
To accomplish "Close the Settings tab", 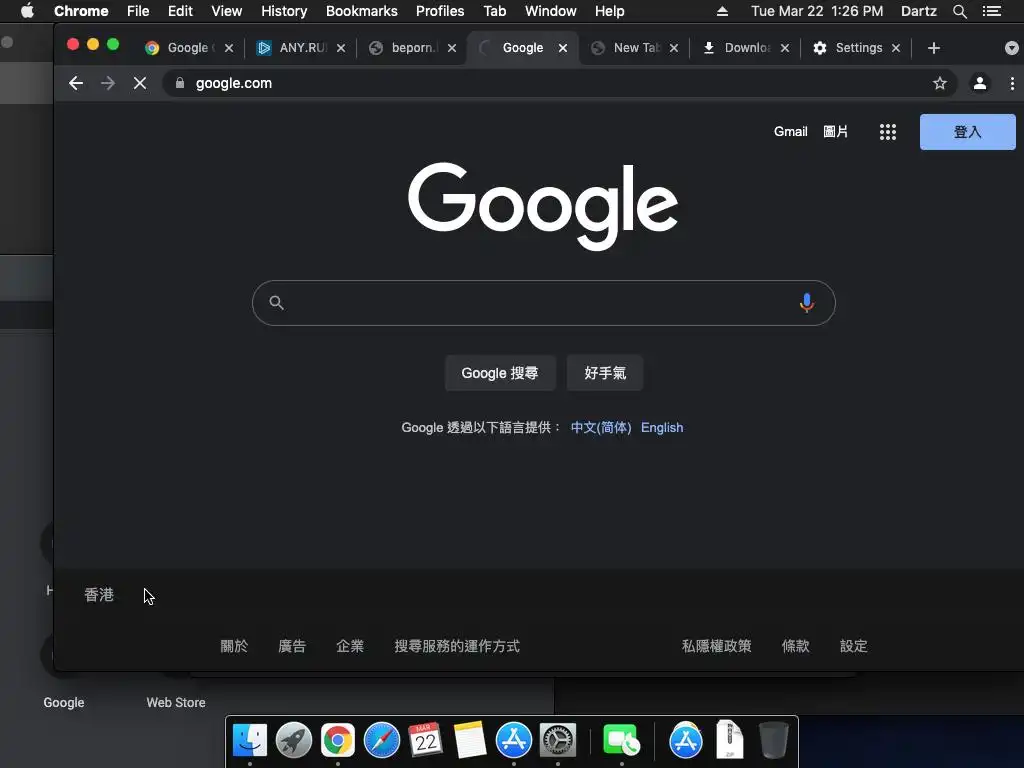I will point(896,48).
